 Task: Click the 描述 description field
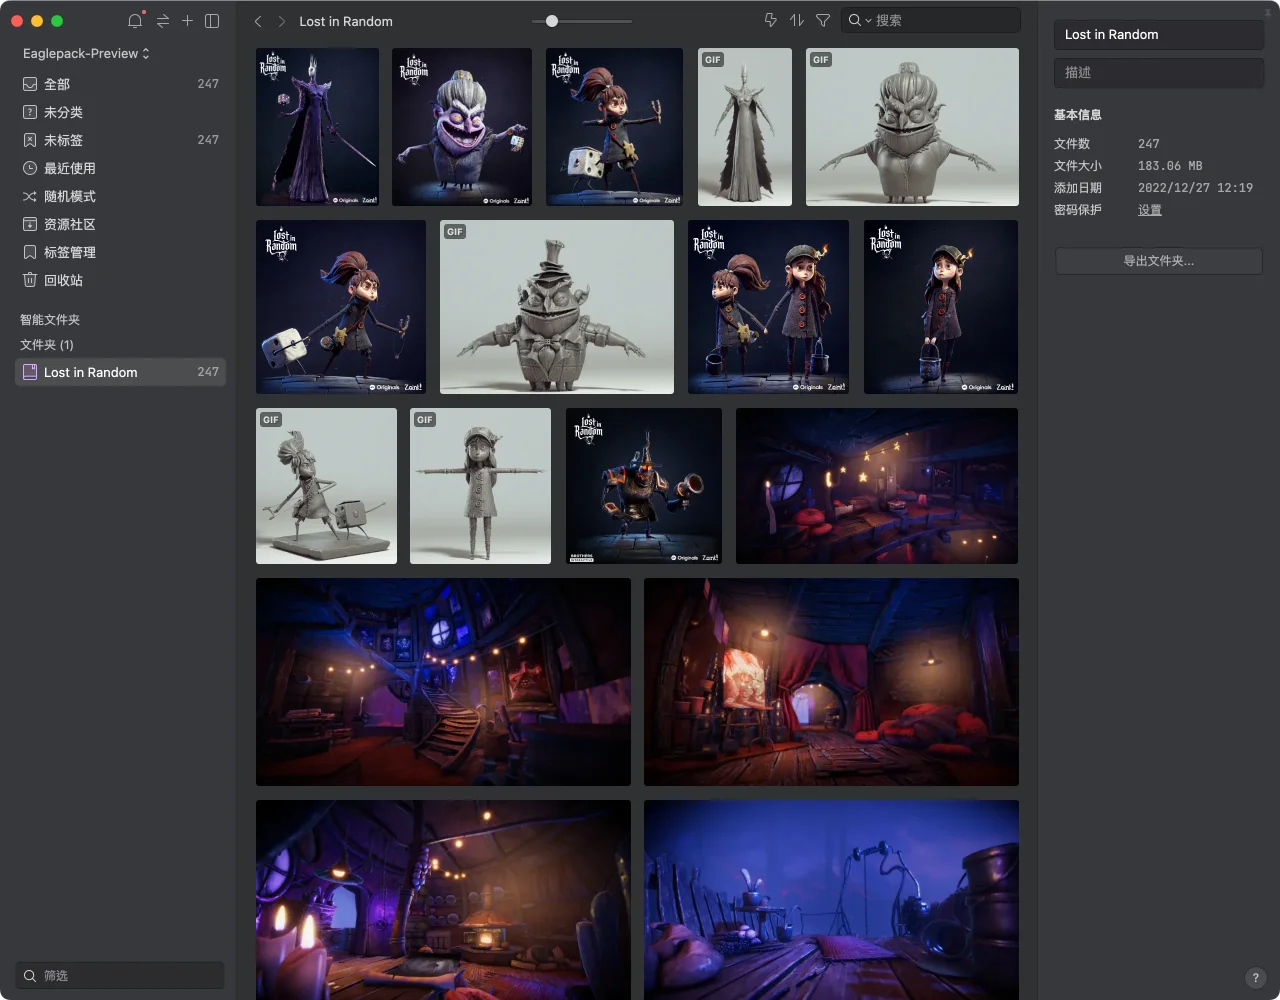pyautogui.click(x=1158, y=72)
